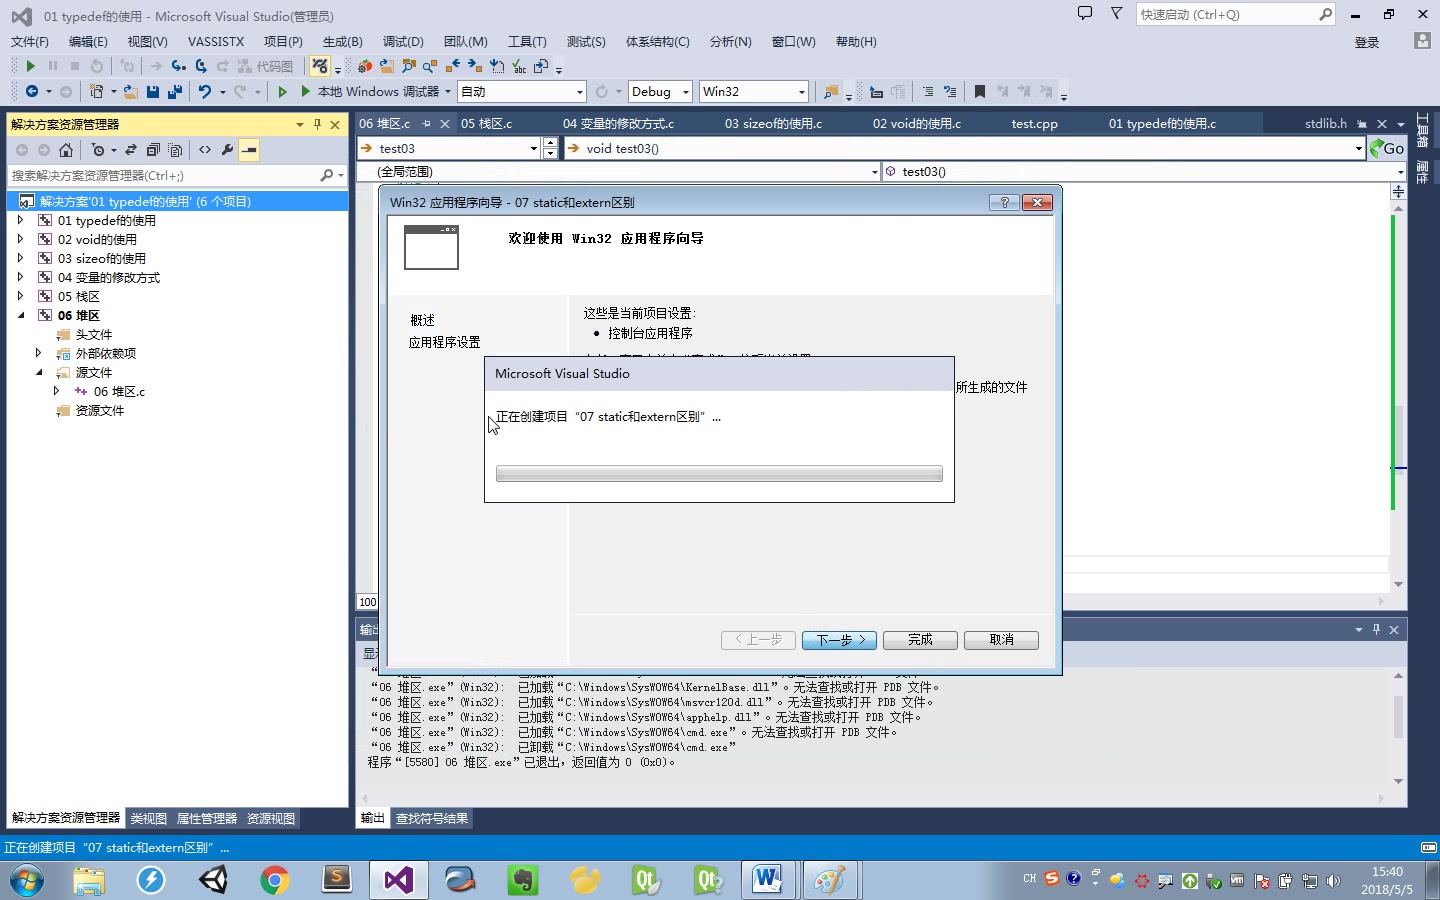Expand the 外部依赖项 node

click(38, 353)
